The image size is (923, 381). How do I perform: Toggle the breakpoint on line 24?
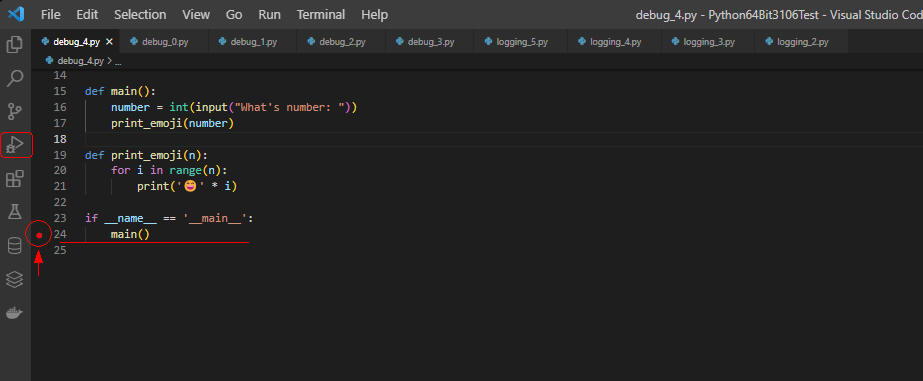39,236
